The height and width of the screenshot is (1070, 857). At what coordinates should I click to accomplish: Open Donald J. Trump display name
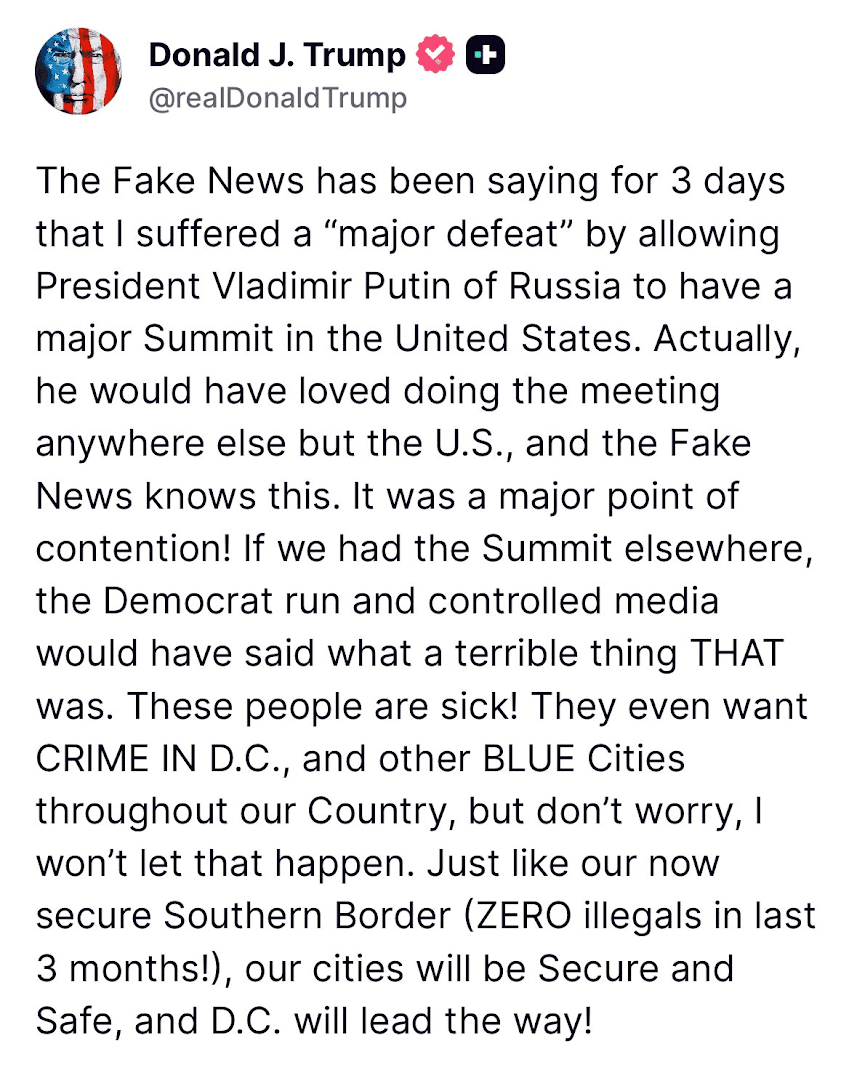point(277,56)
